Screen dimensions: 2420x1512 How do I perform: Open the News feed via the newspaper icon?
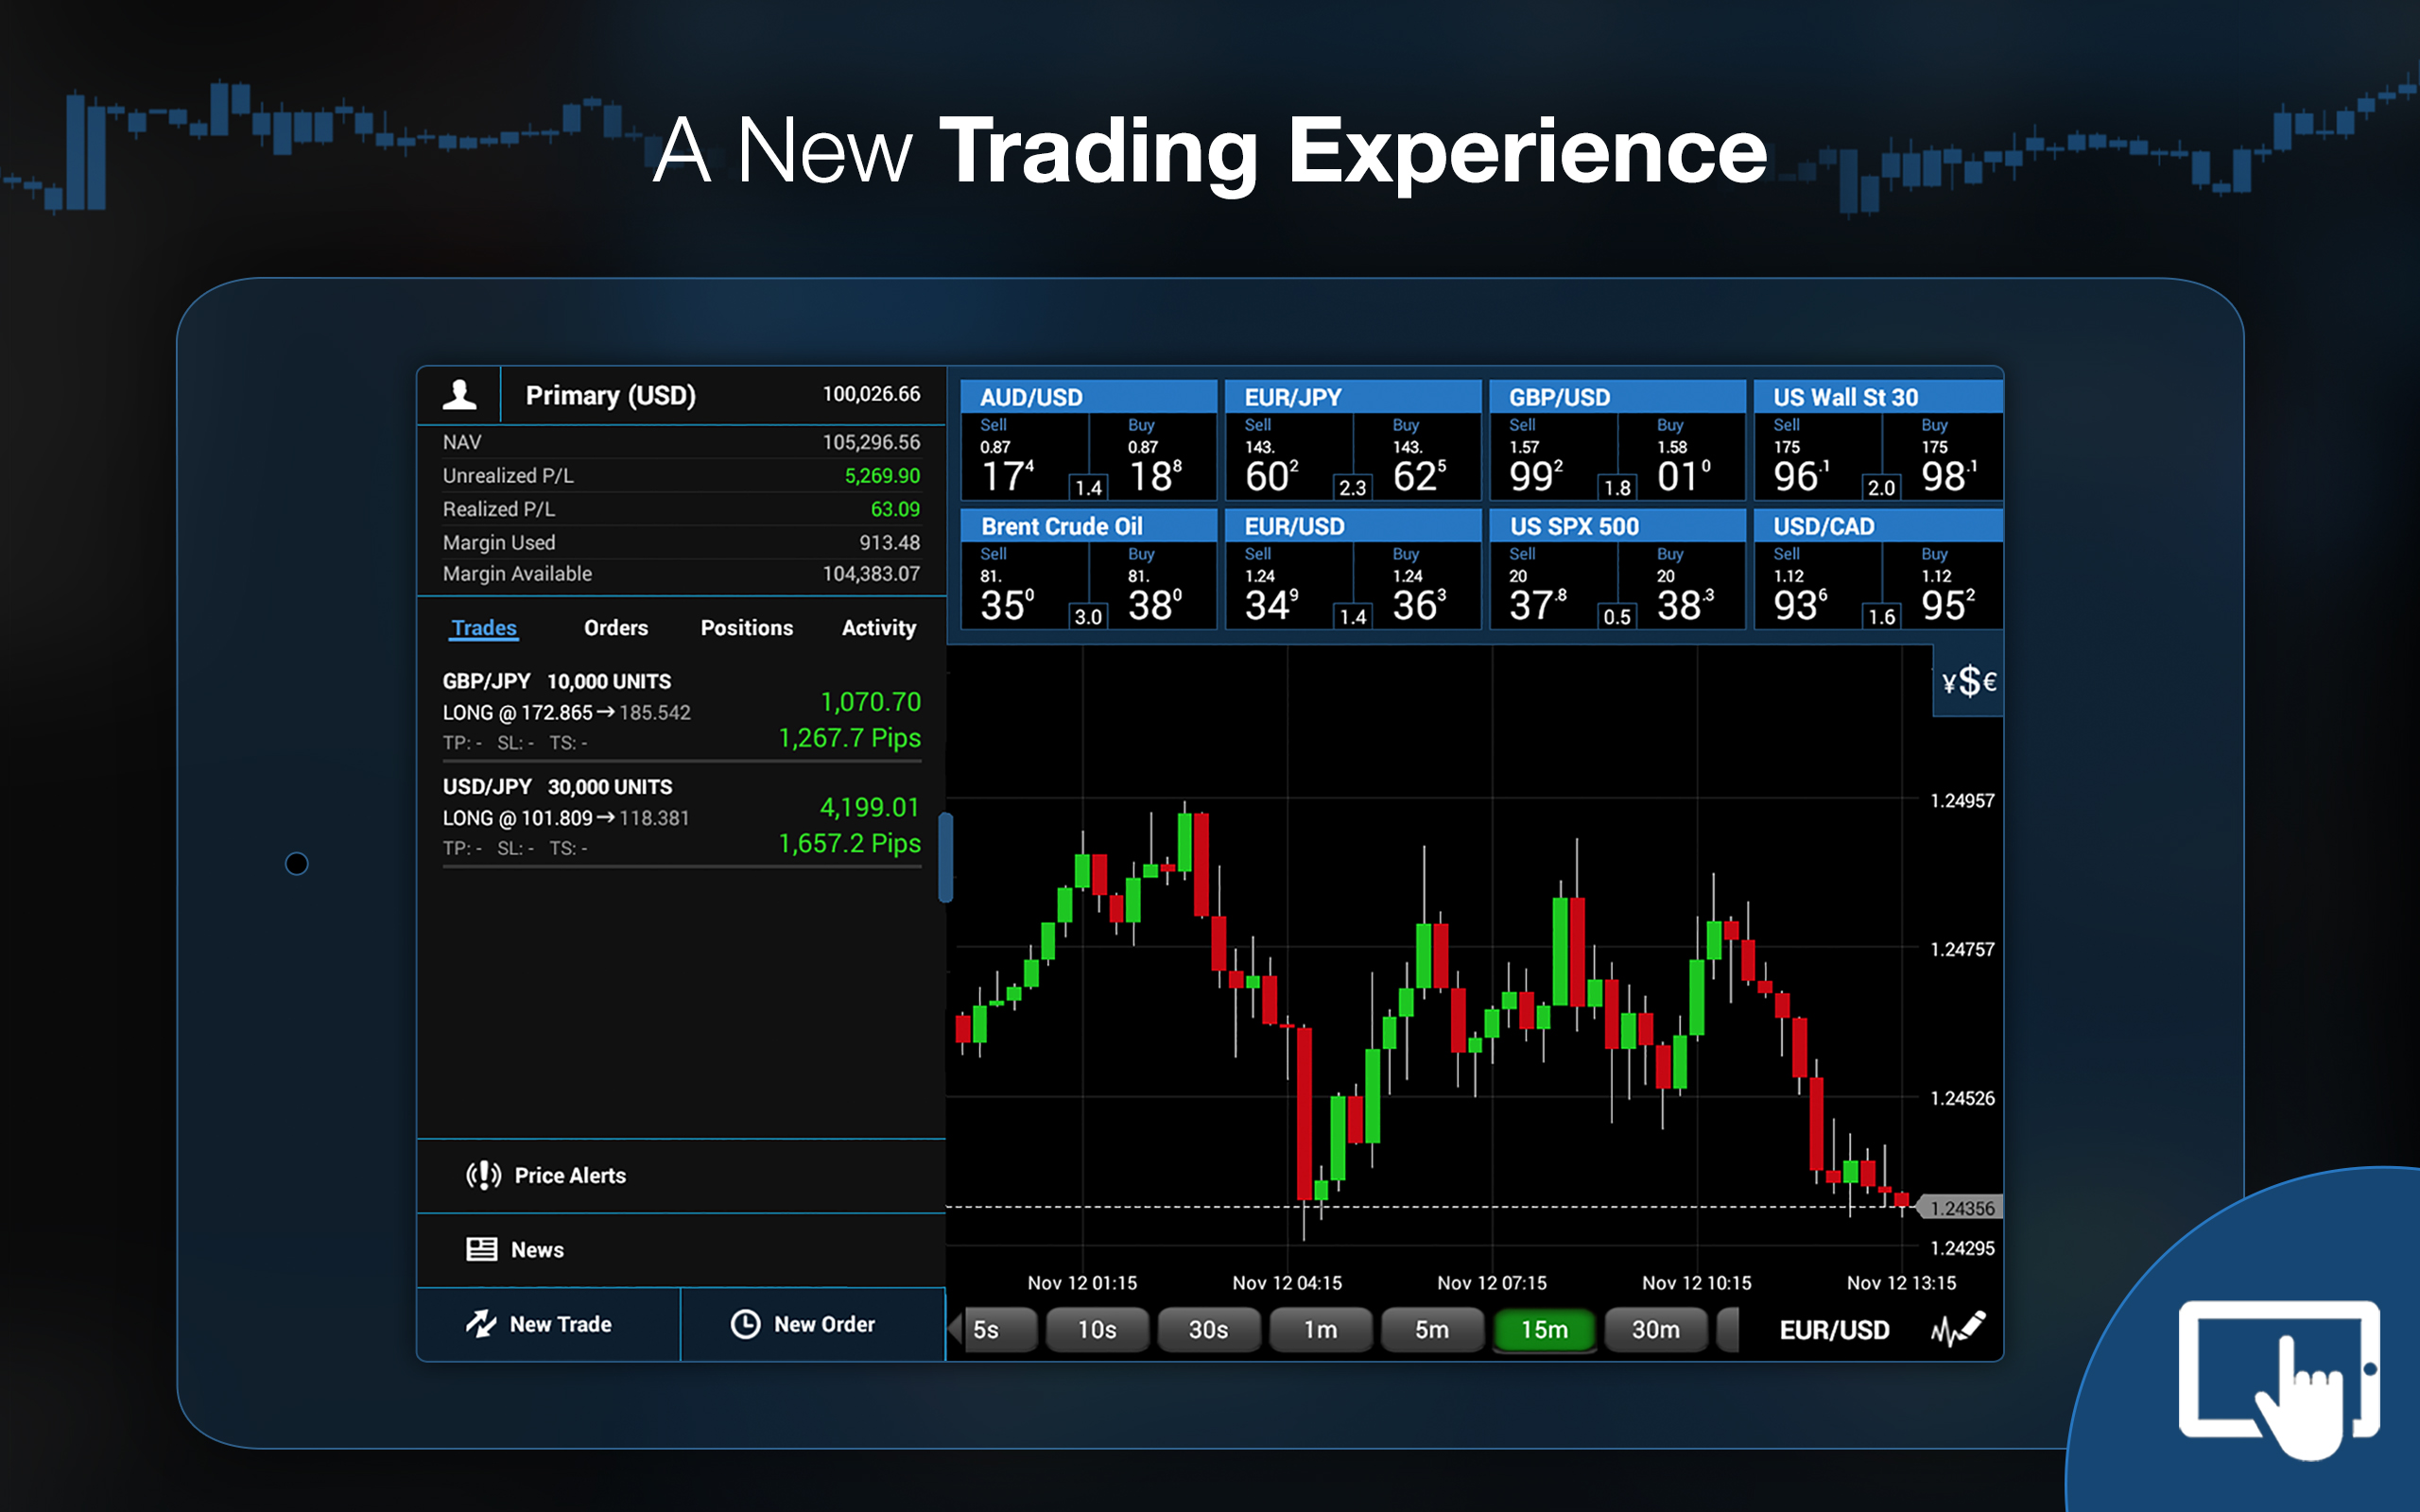[483, 1249]
